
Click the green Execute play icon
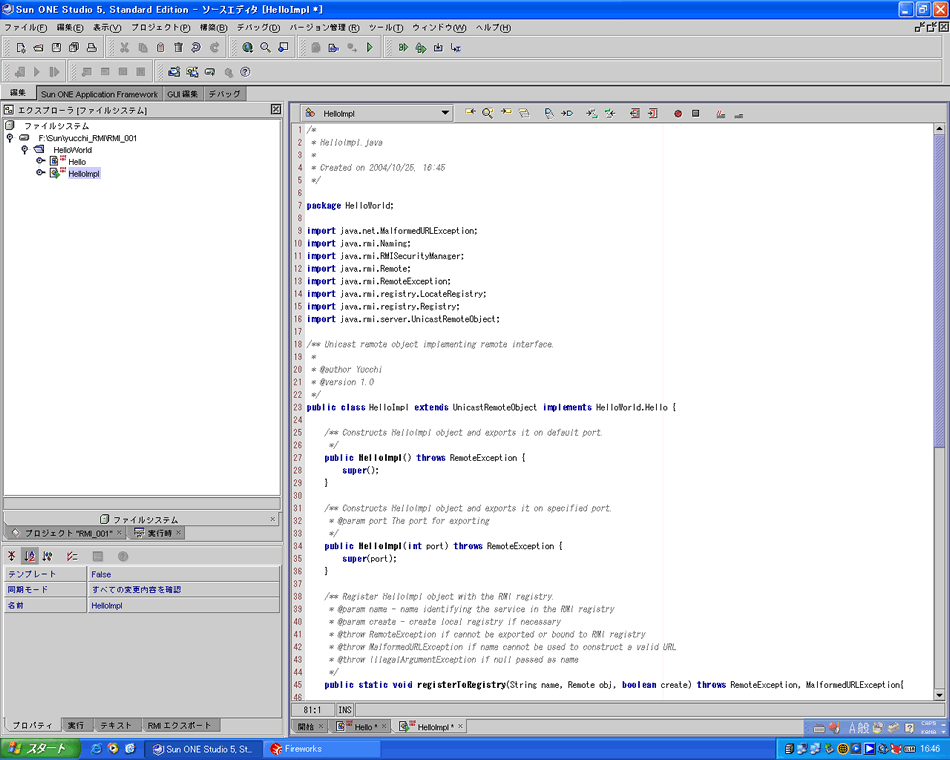click(370, 47)
